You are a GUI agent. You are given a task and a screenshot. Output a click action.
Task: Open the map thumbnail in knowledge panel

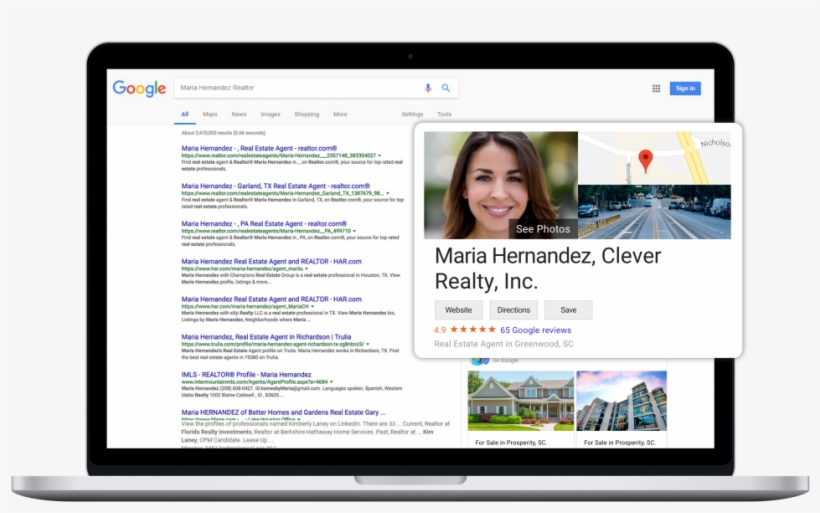[x=654, y=158]
